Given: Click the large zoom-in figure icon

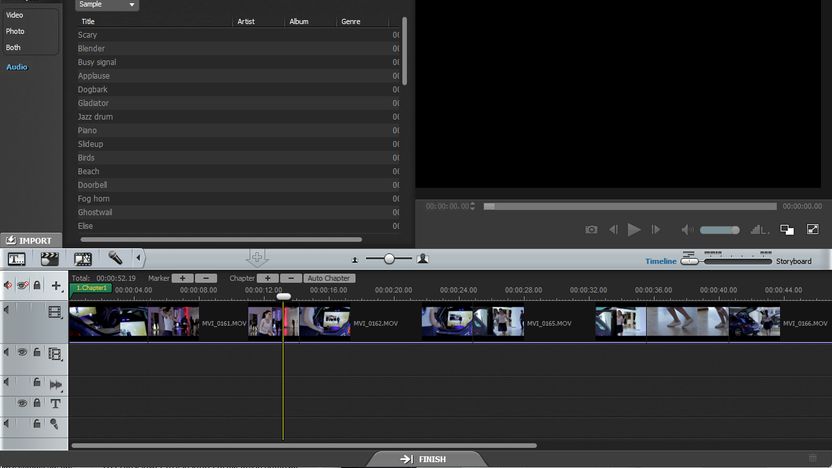Looking at the screenshot, I should point(423,258).
